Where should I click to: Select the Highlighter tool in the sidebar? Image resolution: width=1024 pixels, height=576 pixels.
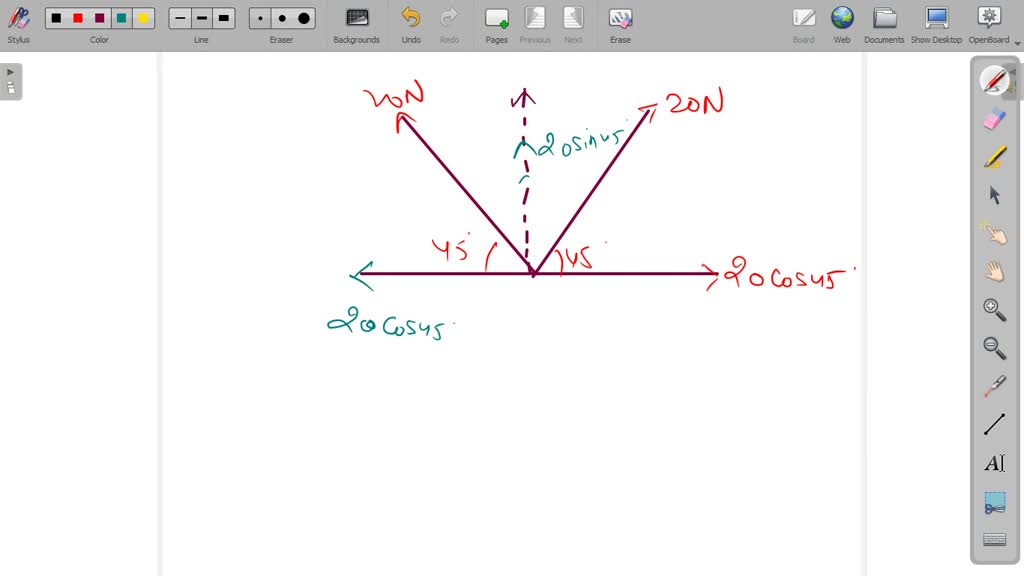pos(994,156)
